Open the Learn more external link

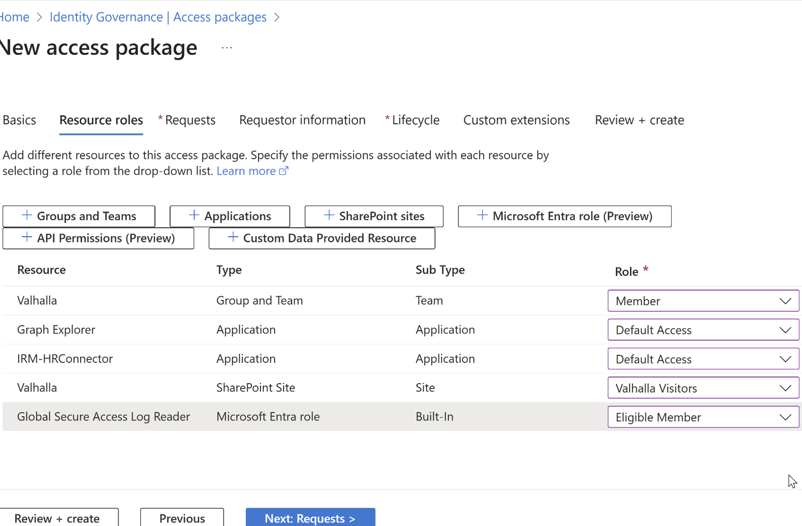point(252,171)
